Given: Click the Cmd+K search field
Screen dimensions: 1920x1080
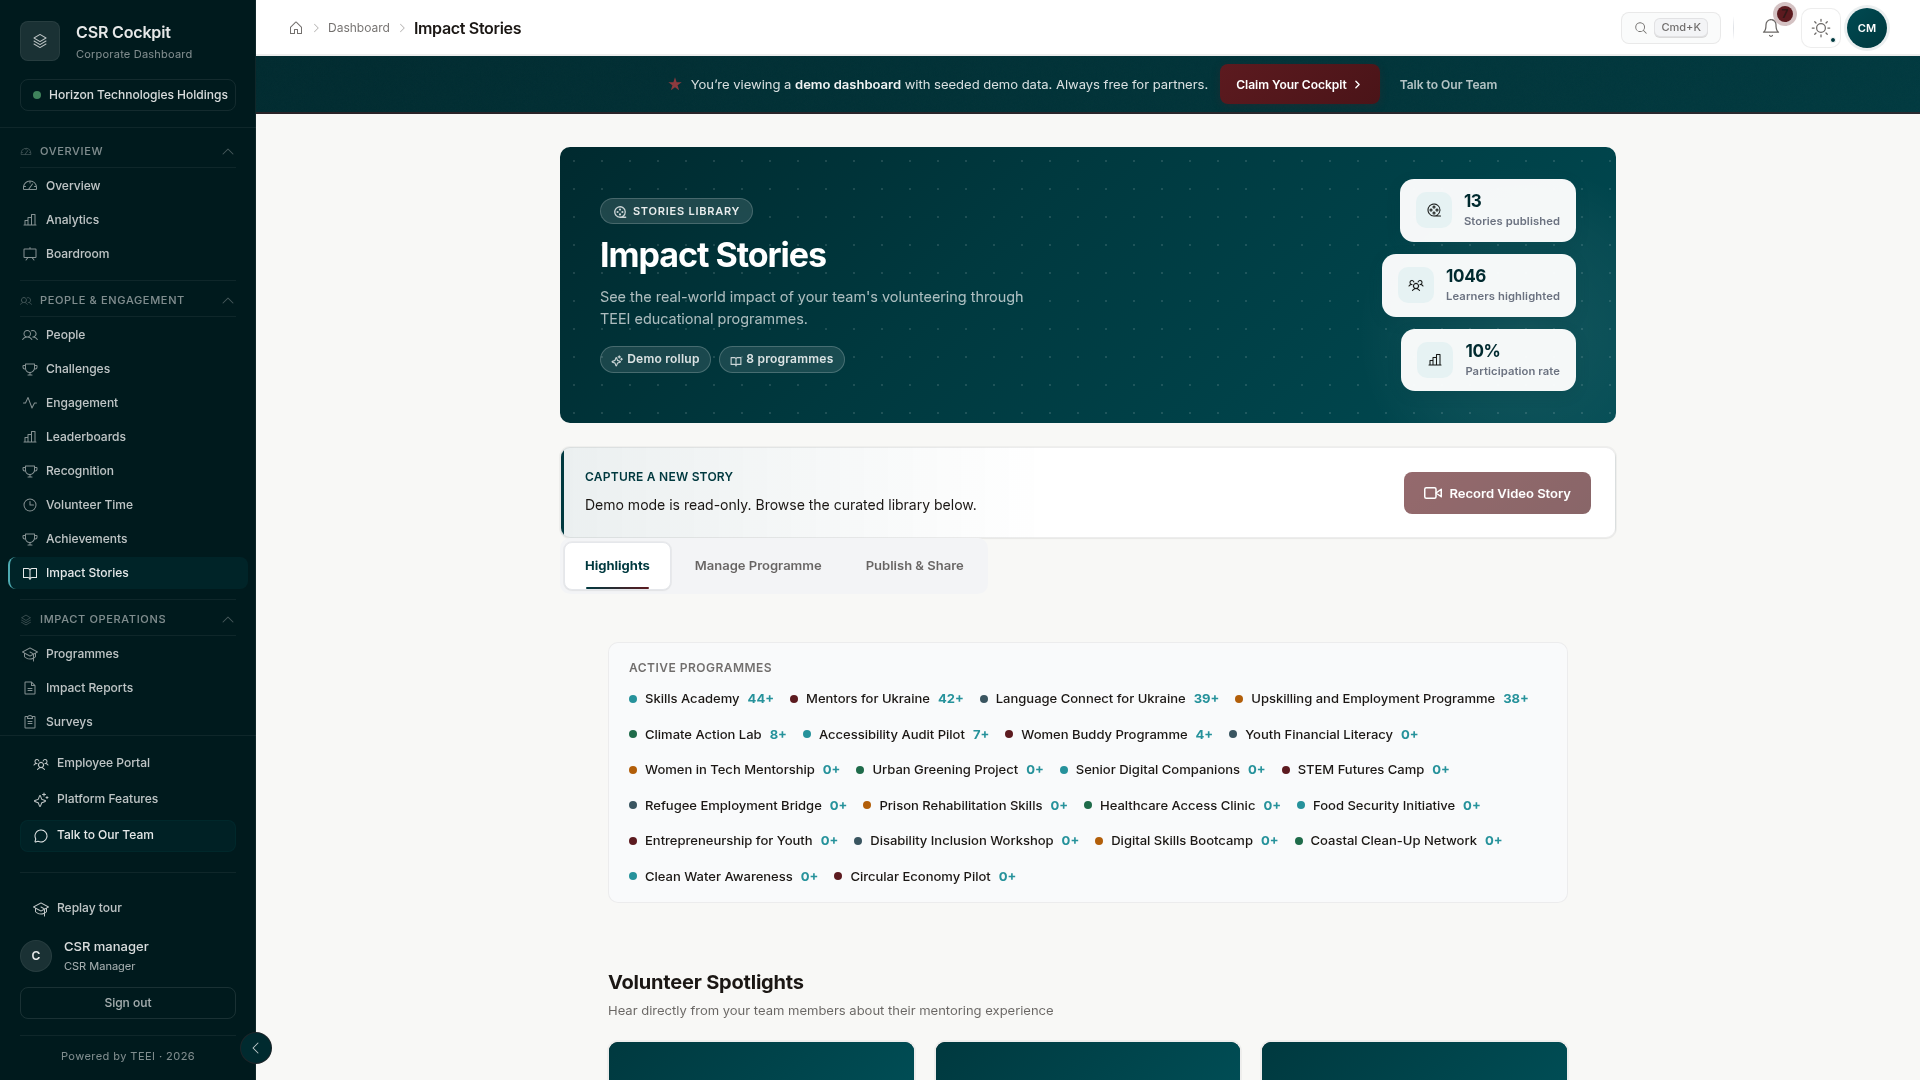Looking at the screenshot, I should (x=1671, y=28).
